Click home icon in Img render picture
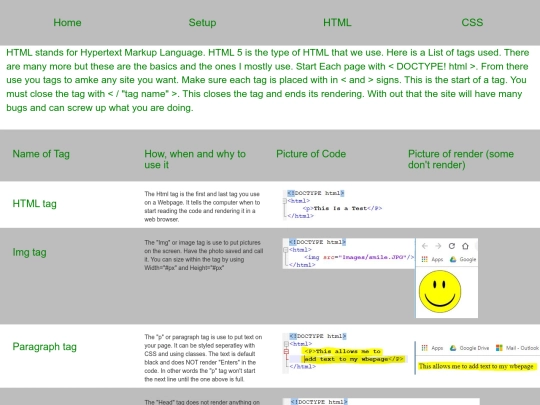540x405 pixels. pos(465,246)
